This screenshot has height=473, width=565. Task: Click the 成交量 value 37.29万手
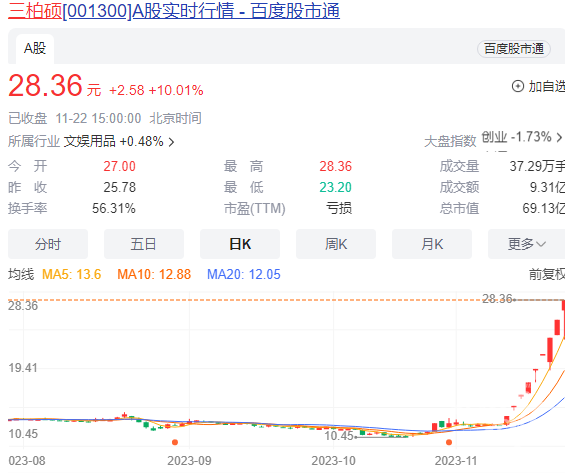pos(537,166)
